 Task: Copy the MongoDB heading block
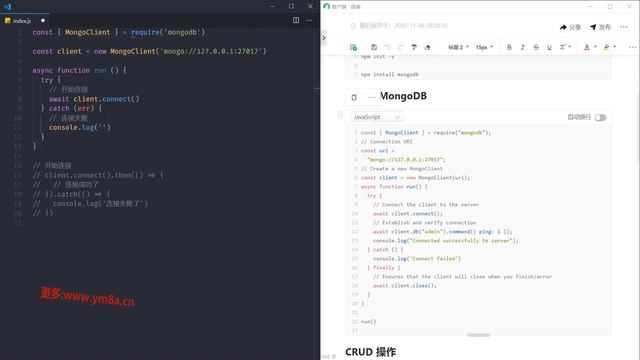click(354, 98)
